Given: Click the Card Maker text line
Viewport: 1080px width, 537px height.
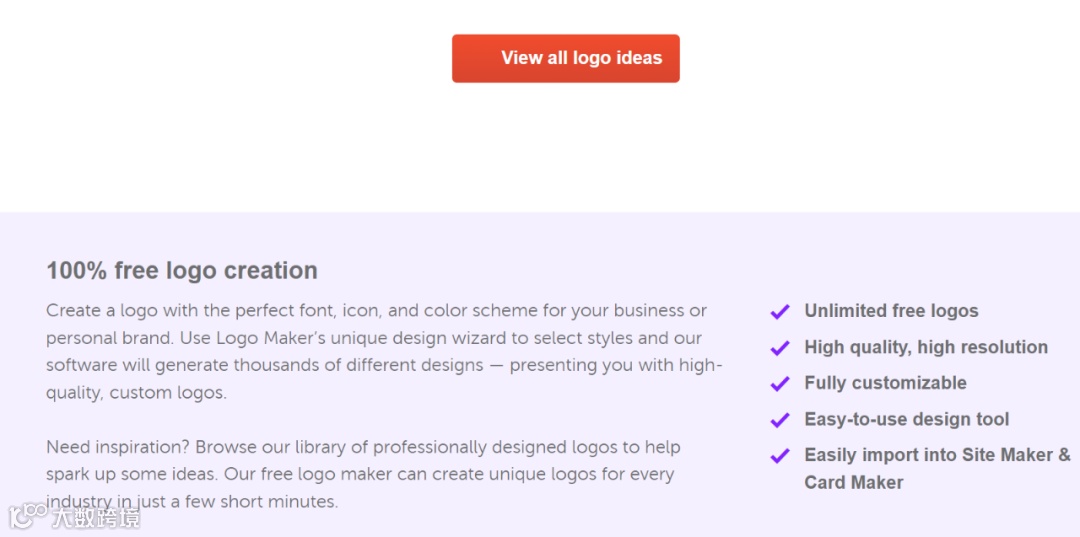Looking at the screenshot, I should click(853, 482).
